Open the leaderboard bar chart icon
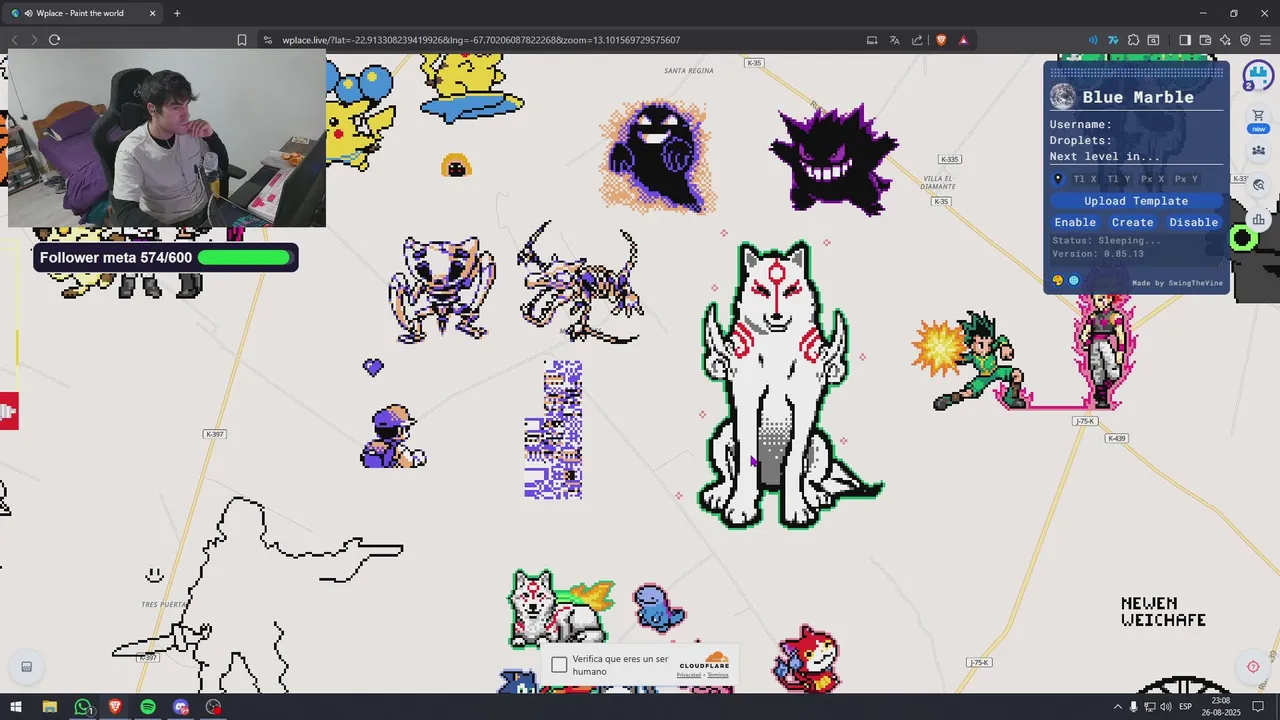Viewport: 1280px width, 720px height. click(1258, 220)
